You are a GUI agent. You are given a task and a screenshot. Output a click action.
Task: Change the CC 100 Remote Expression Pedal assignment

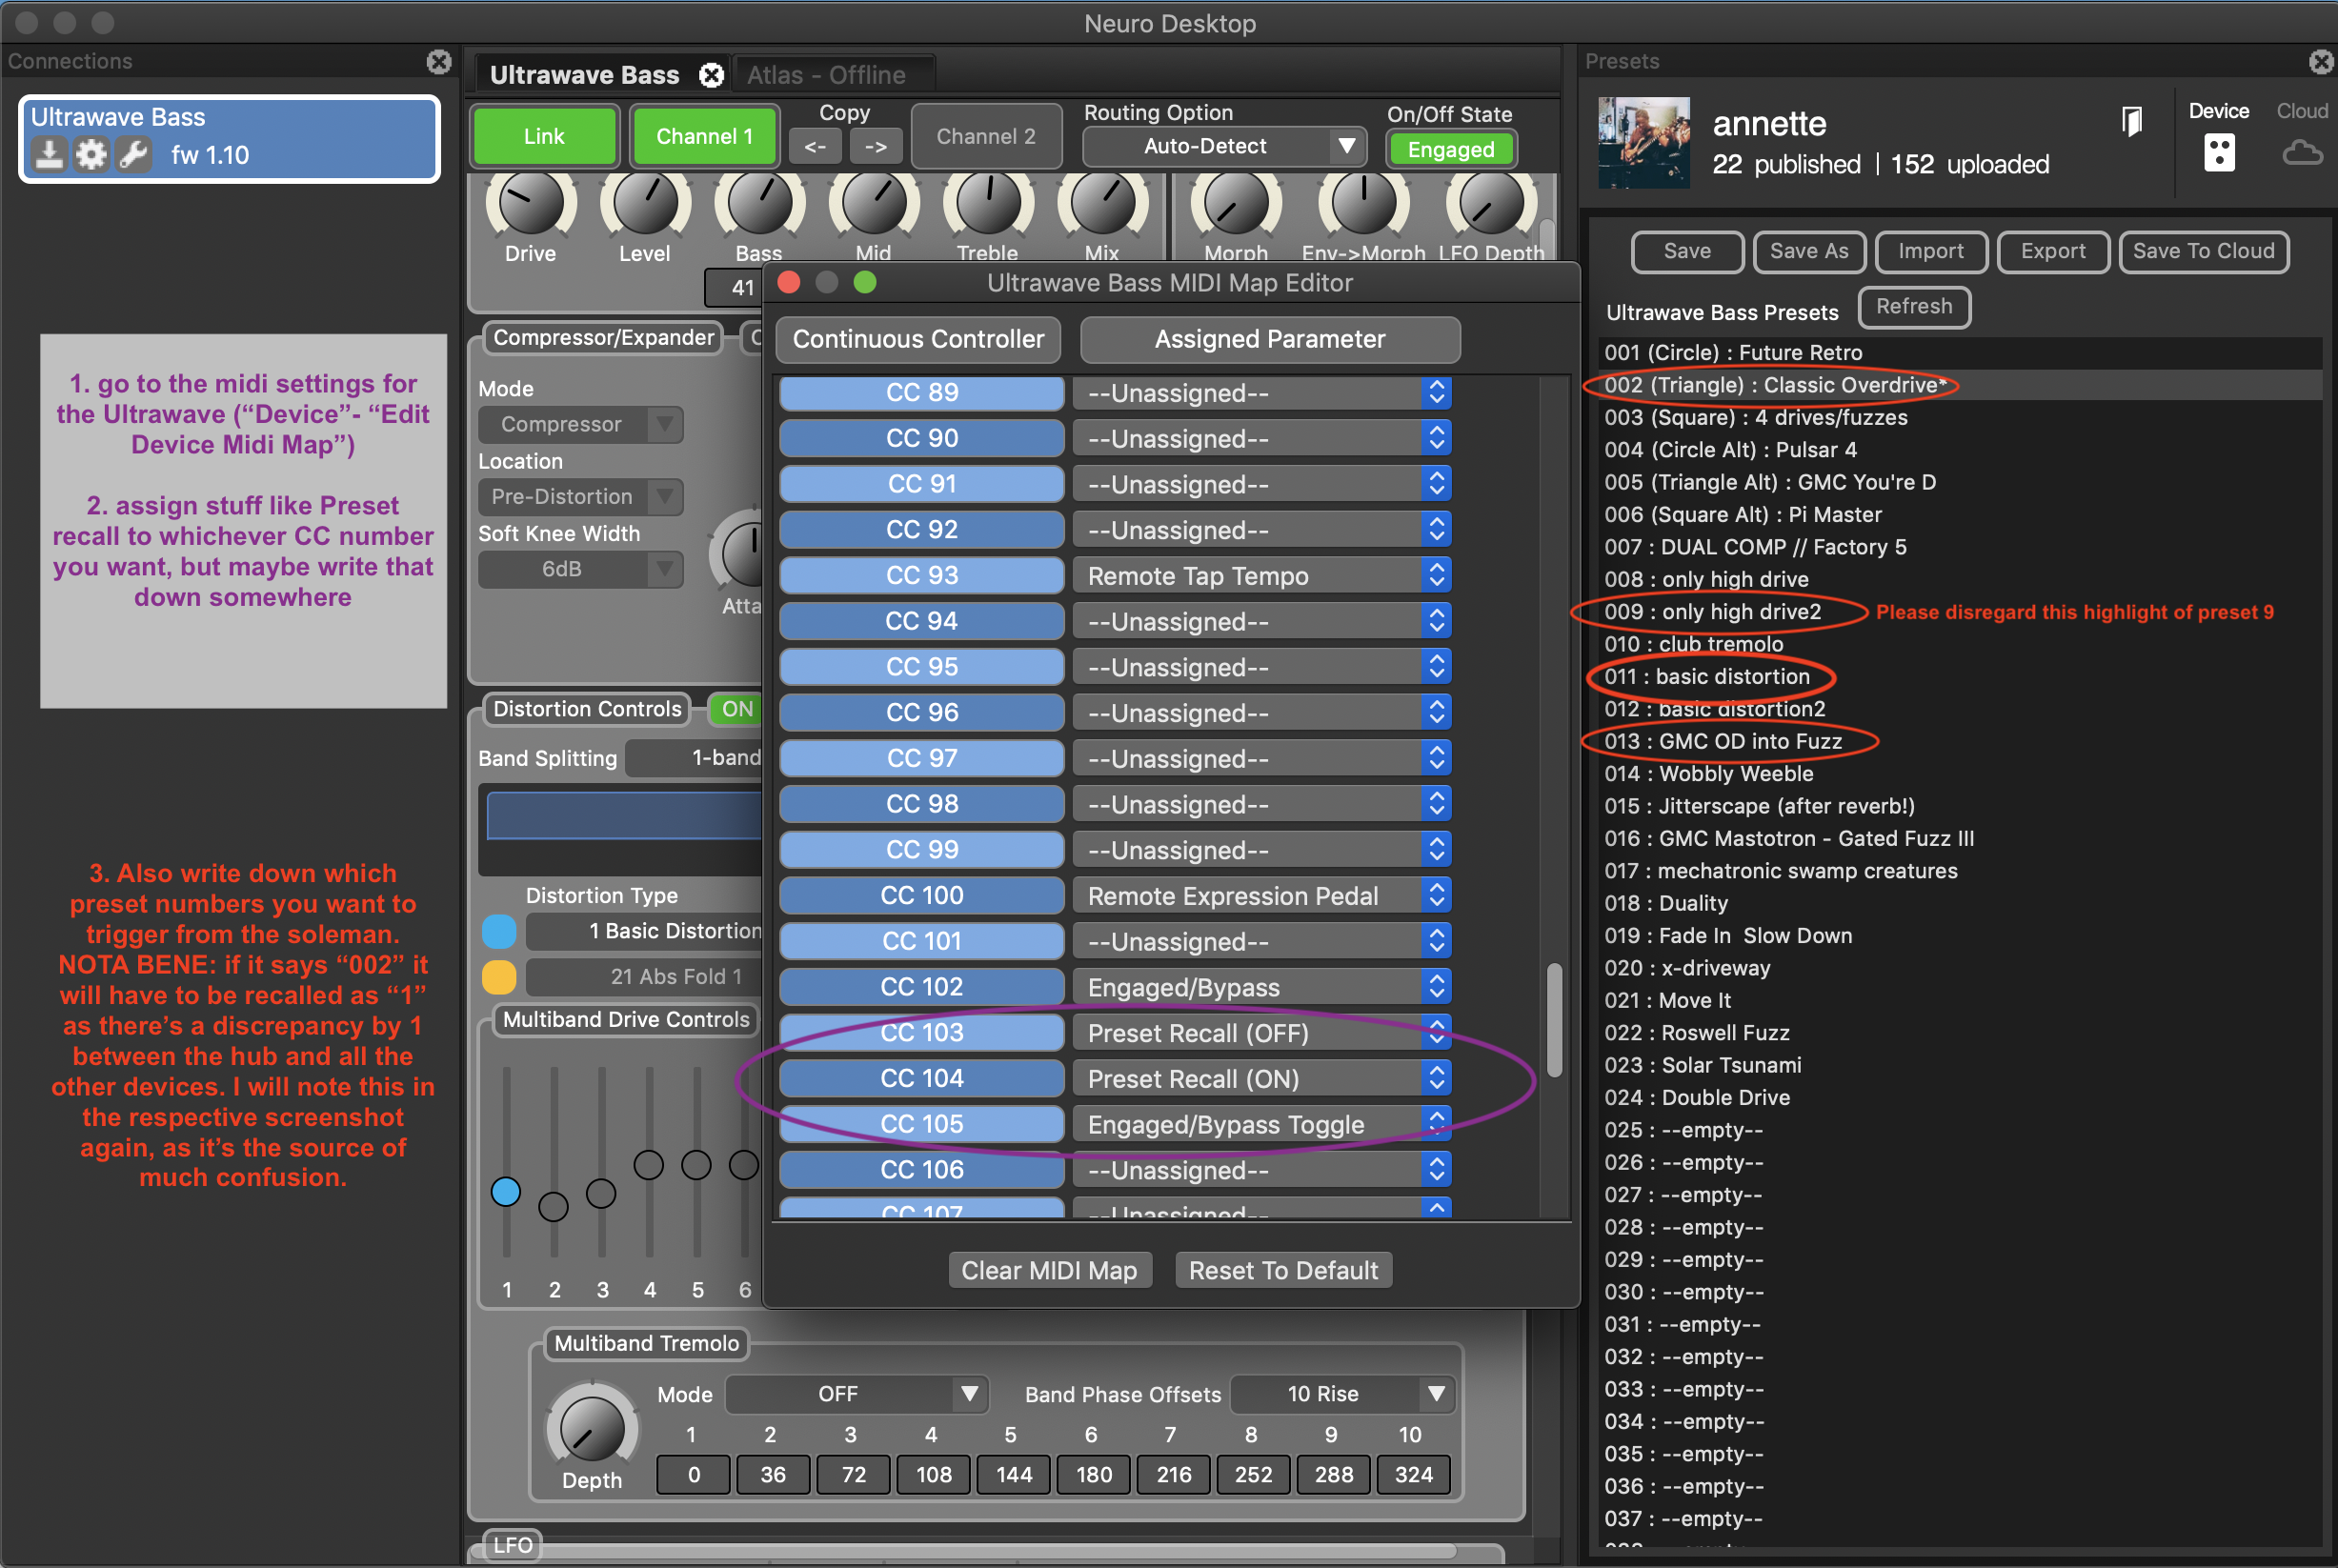(1261, 896)
